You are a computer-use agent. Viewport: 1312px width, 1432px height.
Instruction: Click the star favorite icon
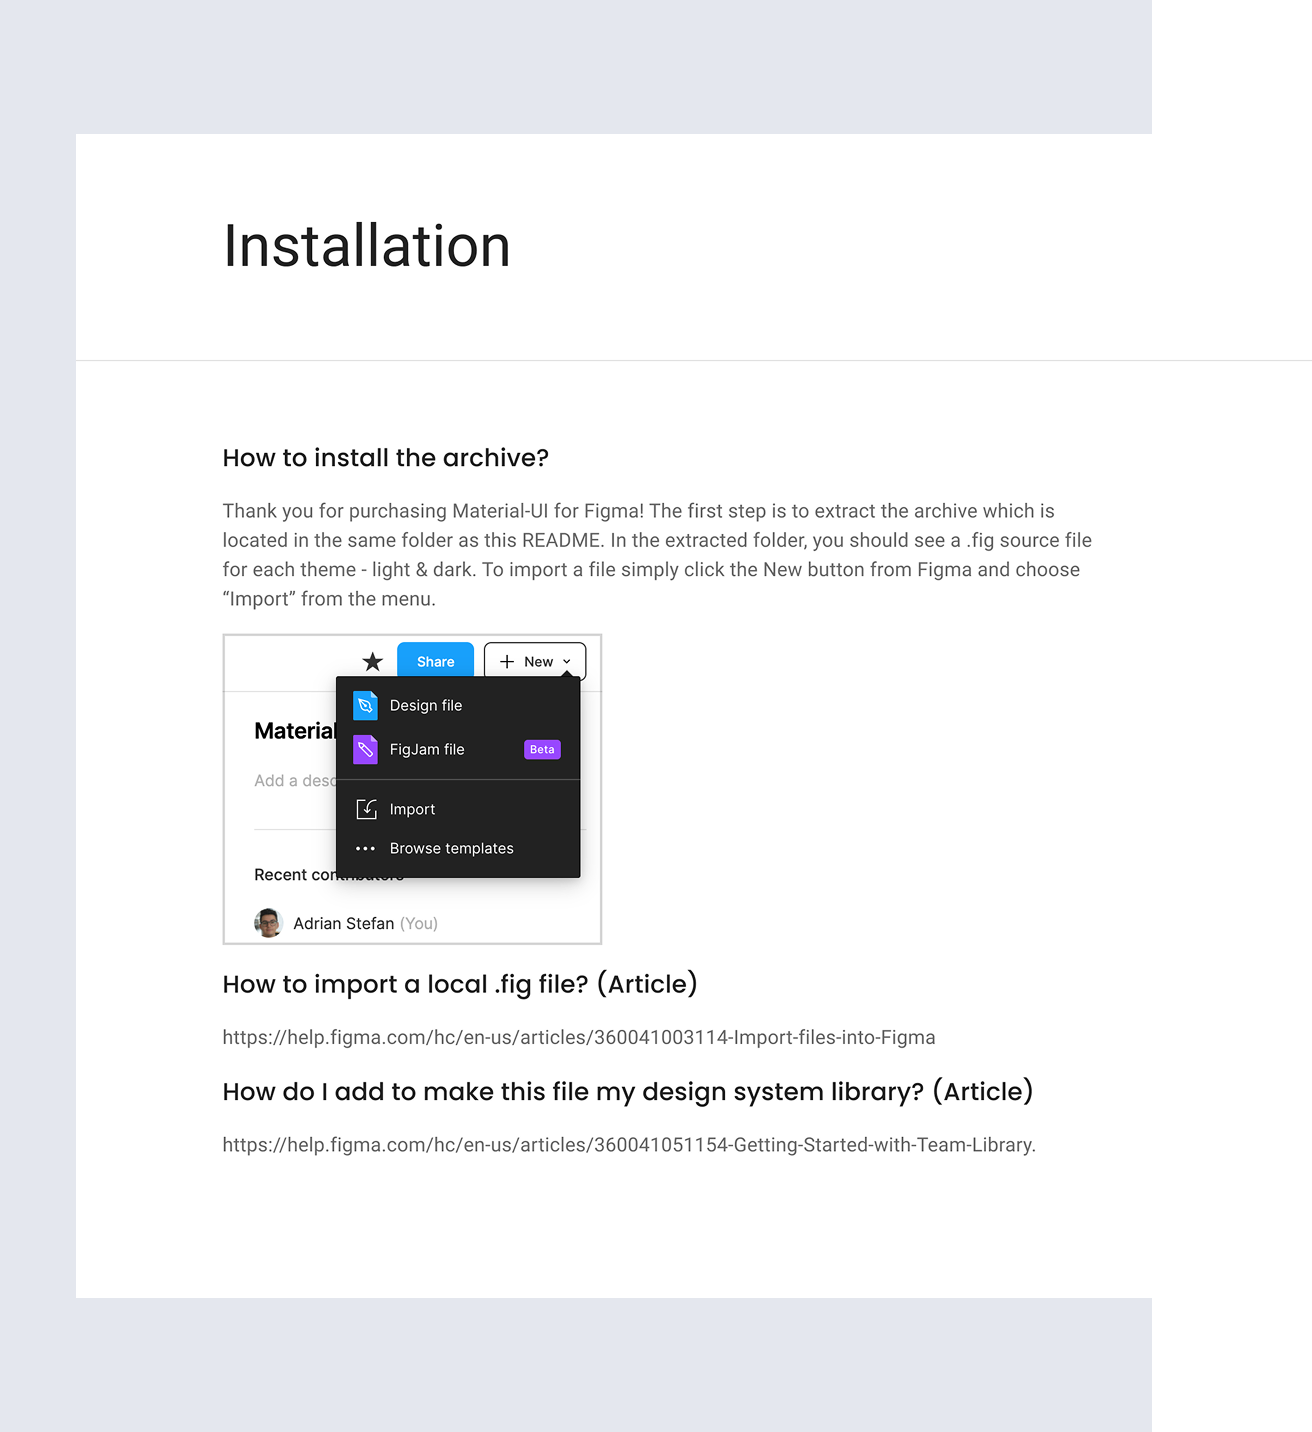(373, 662)
